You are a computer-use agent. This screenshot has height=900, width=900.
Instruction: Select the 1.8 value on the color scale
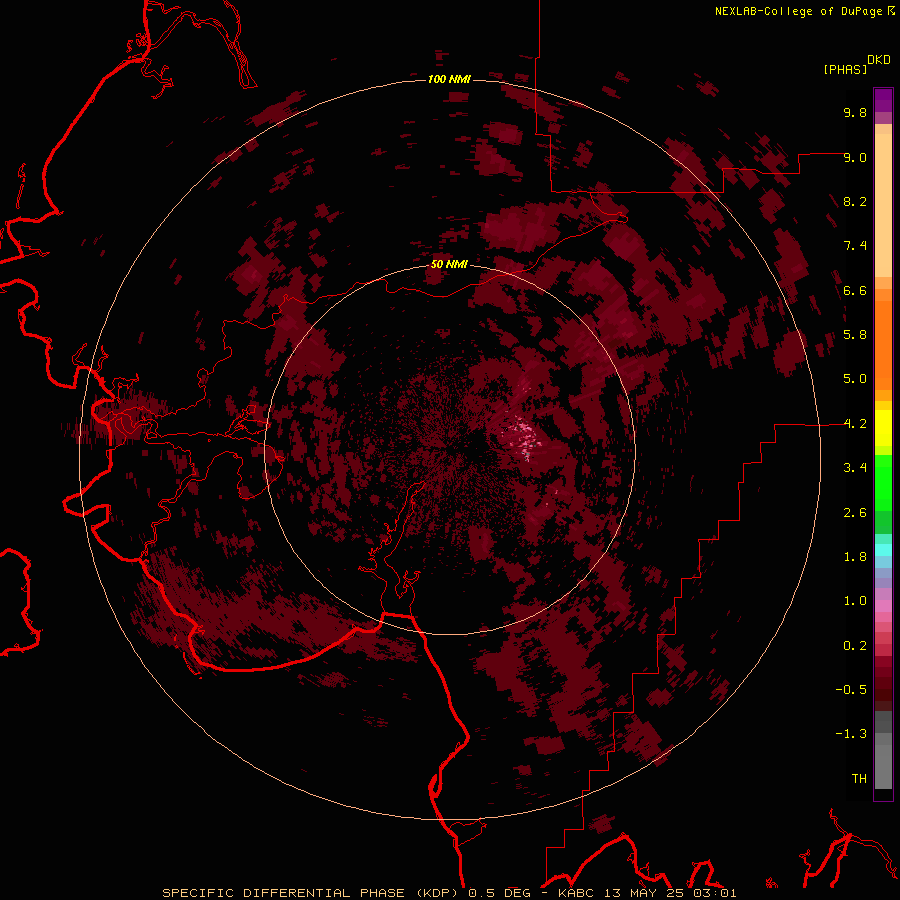click(x=855, y=557)
